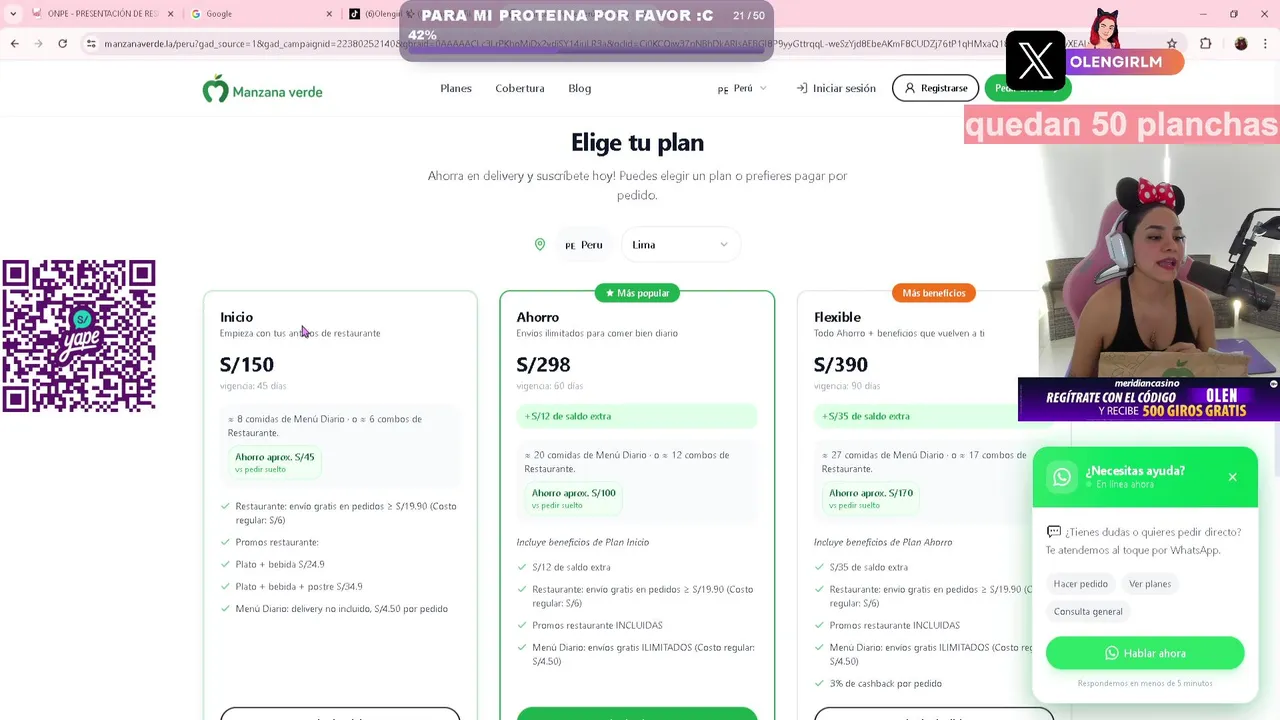Select the Hacer pedido chip
This screenshot has width=1280, height=720.
tap(1080, 584)
